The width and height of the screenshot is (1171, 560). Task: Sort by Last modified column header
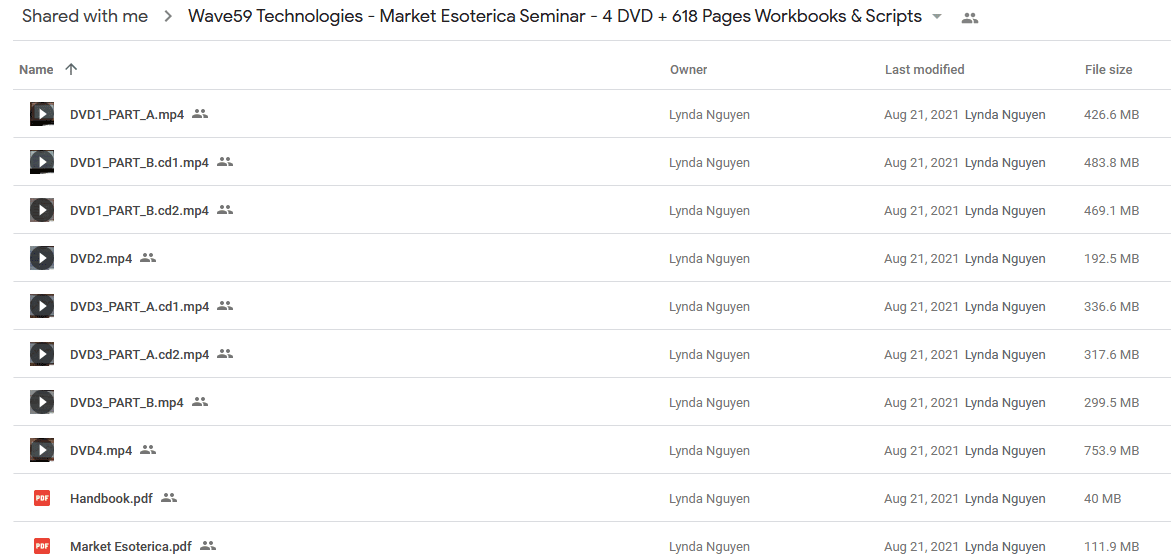pos(925,69)
